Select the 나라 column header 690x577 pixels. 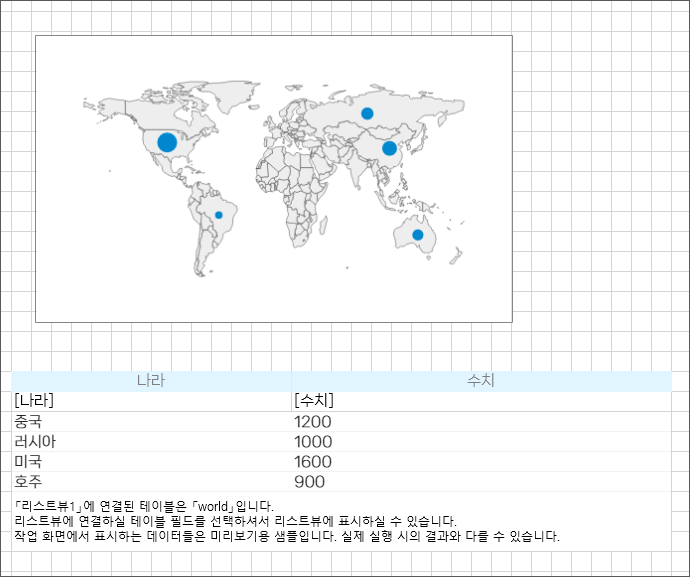click(151, 381)
